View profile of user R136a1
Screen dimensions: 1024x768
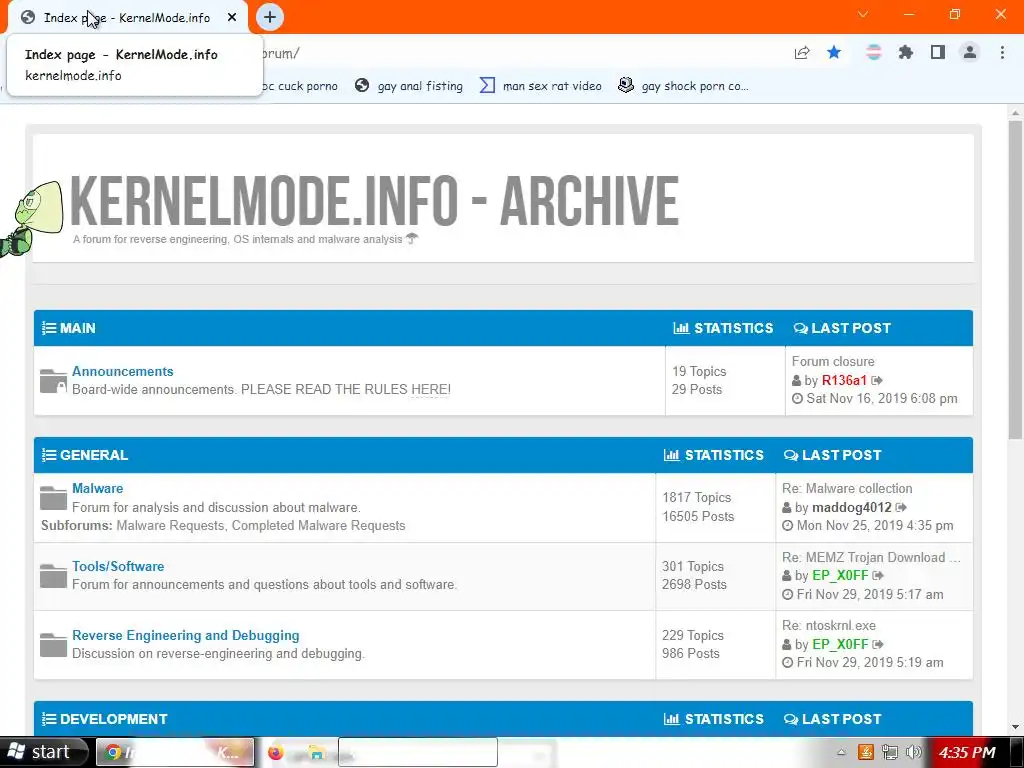coord(844,380)
